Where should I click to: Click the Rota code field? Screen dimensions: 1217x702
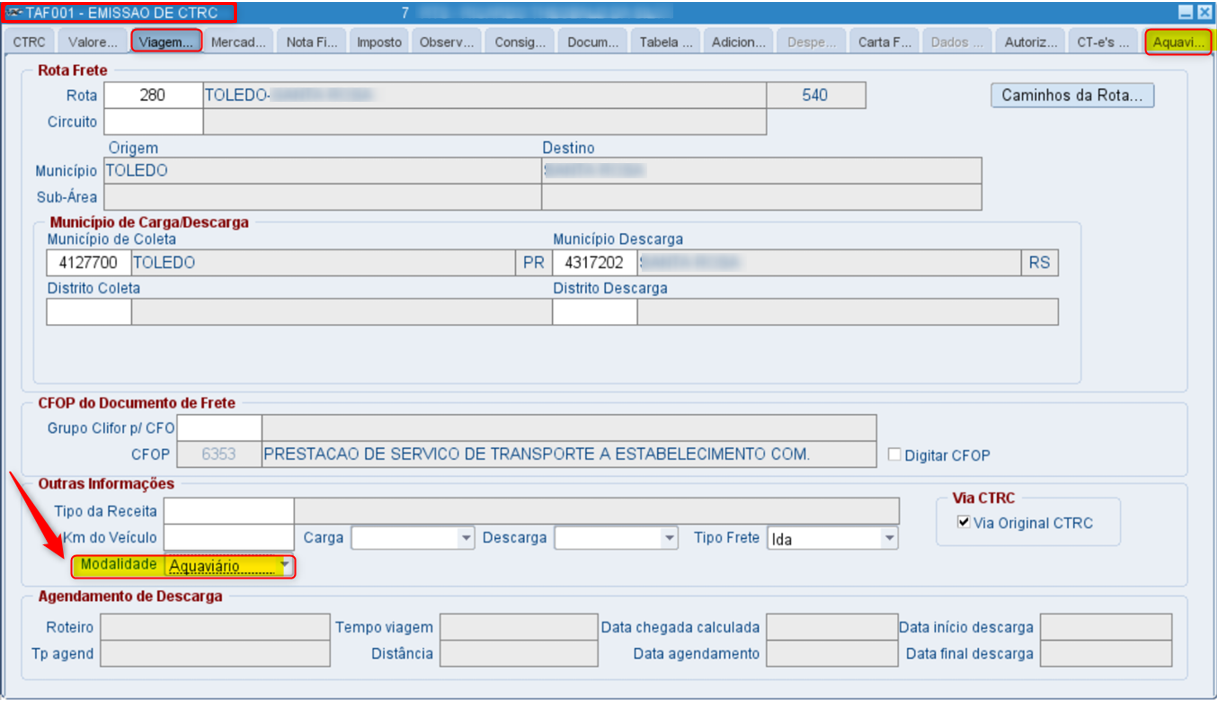click(x=153, y=95)
